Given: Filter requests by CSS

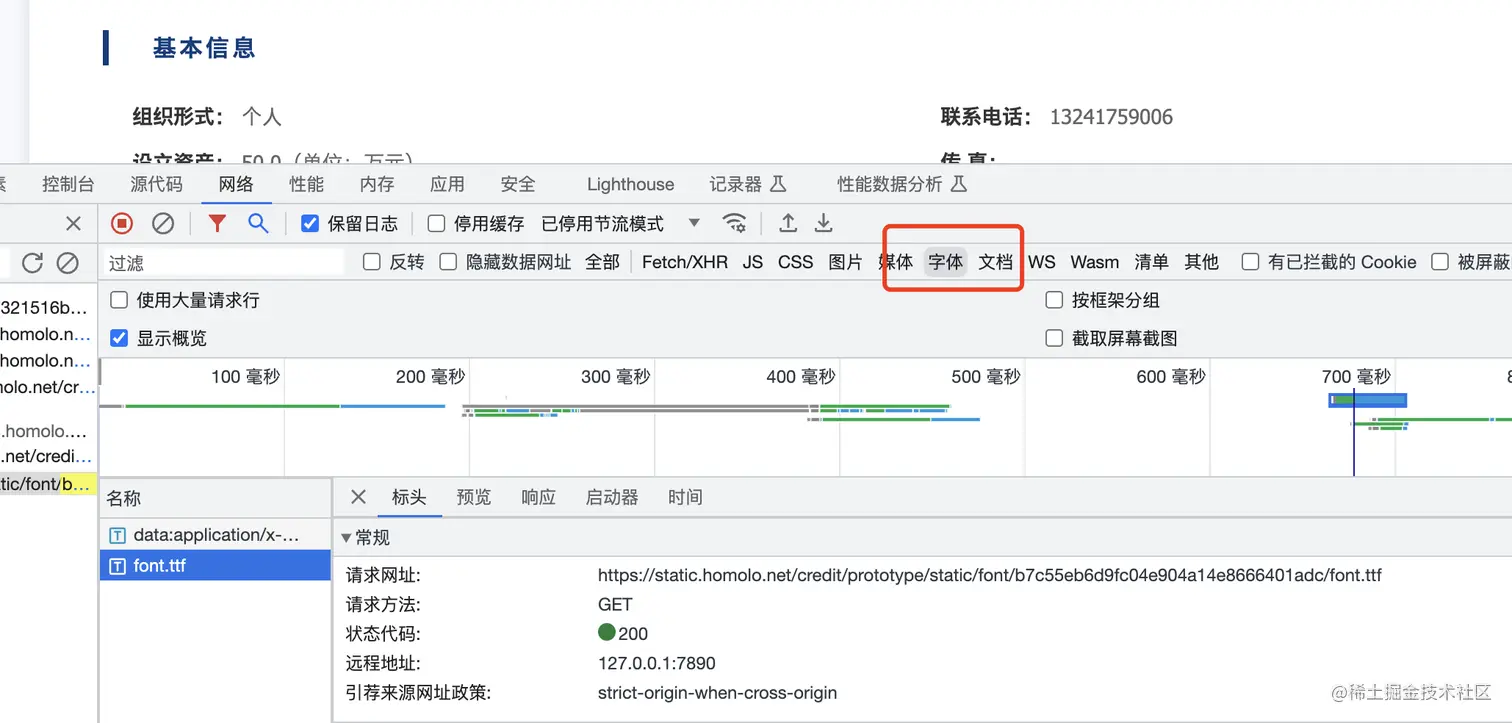Looking at the screenshot, I should point(796,262).
